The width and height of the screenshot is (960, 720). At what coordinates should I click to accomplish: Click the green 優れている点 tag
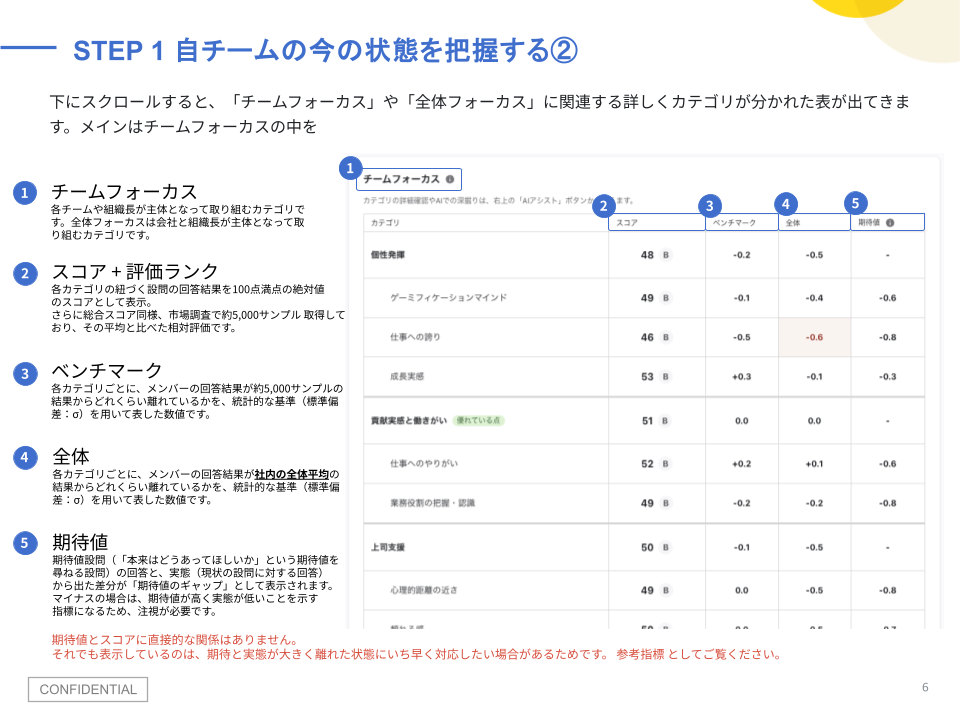point(478,421)
